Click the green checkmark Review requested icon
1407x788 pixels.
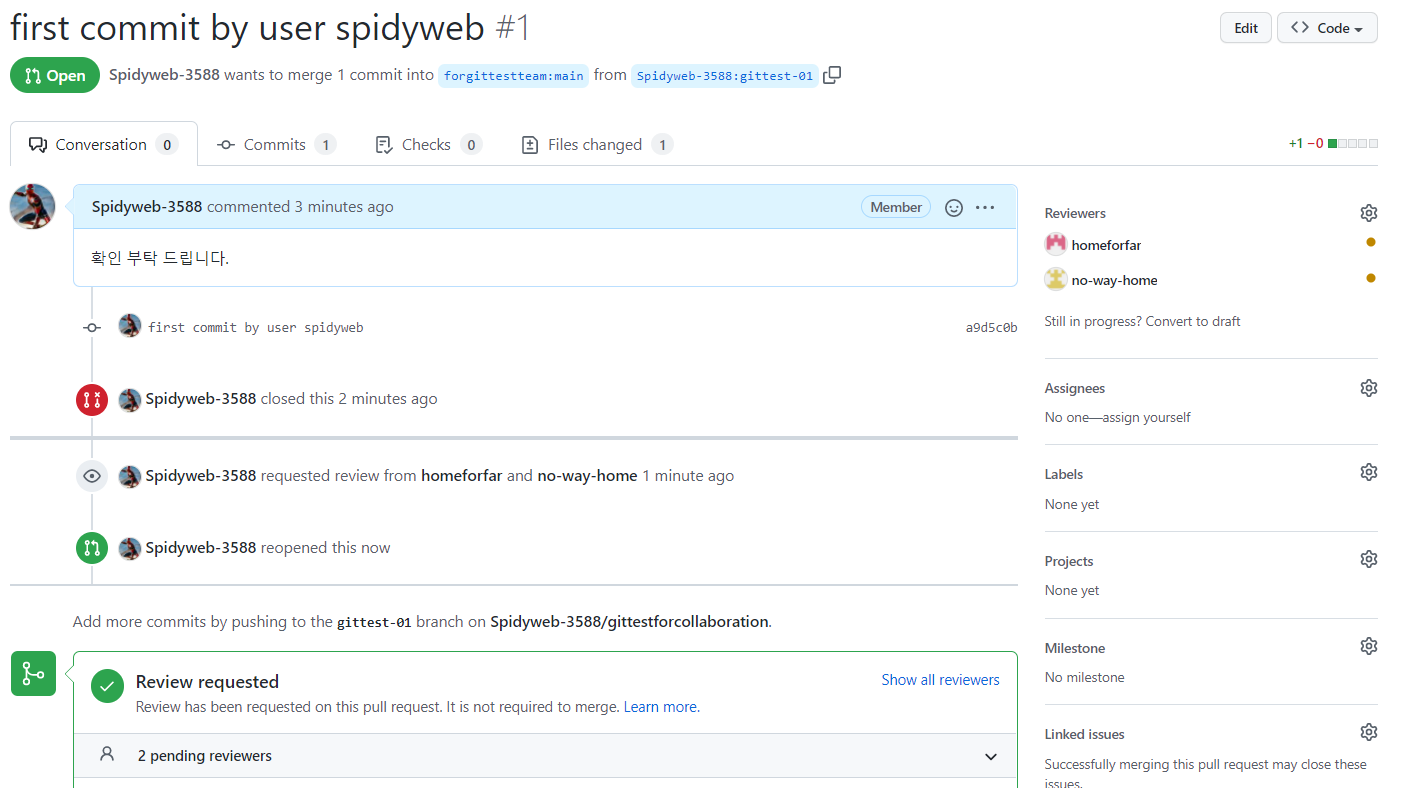(107, 686)
